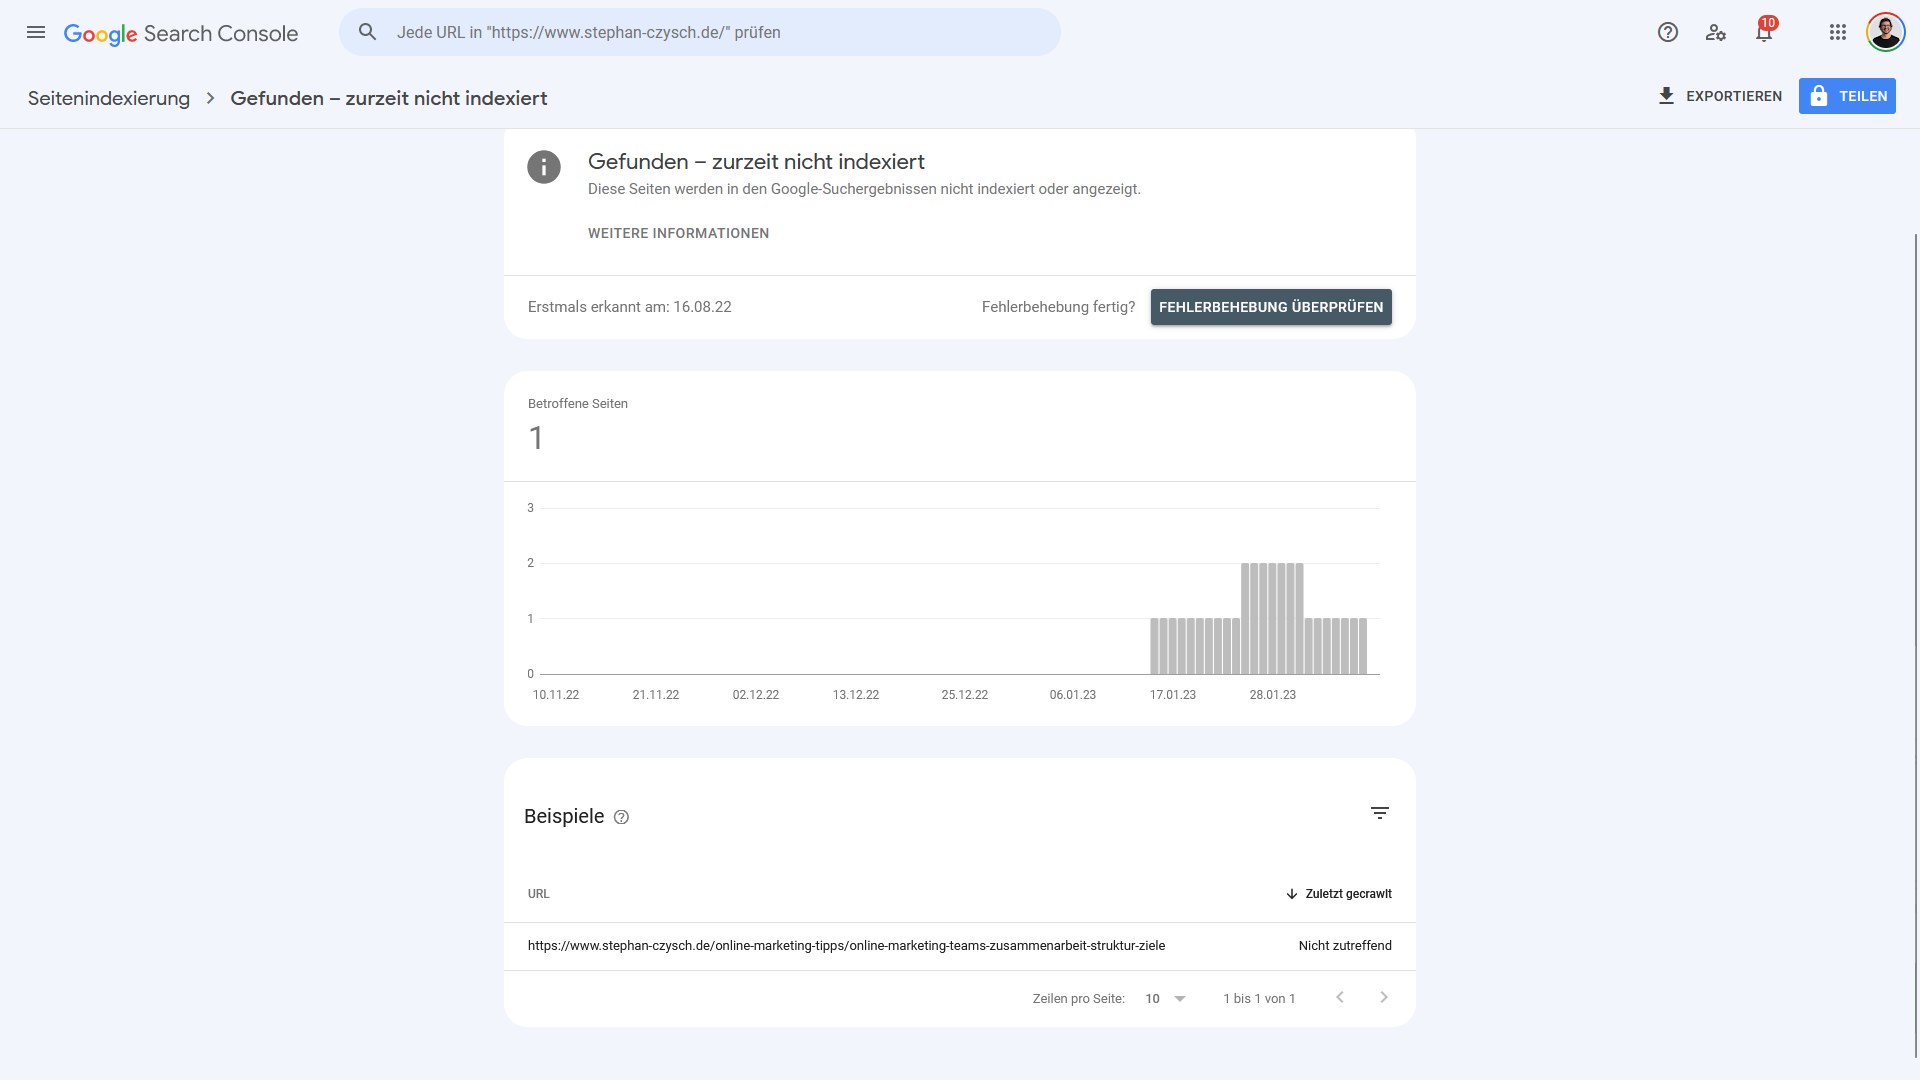Open Weitere Informationen link

(x=679, y=233)
